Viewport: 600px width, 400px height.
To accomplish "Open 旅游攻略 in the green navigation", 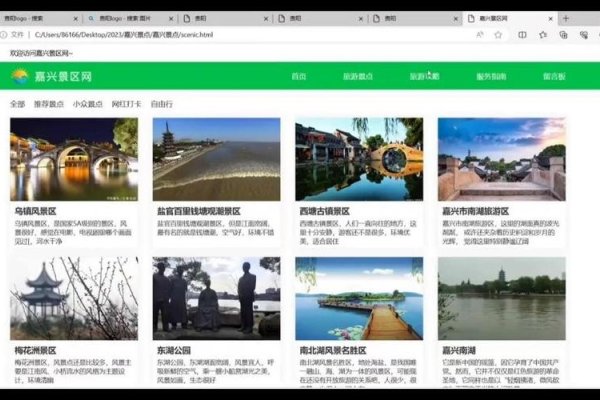I will click(x=424, y=76).
